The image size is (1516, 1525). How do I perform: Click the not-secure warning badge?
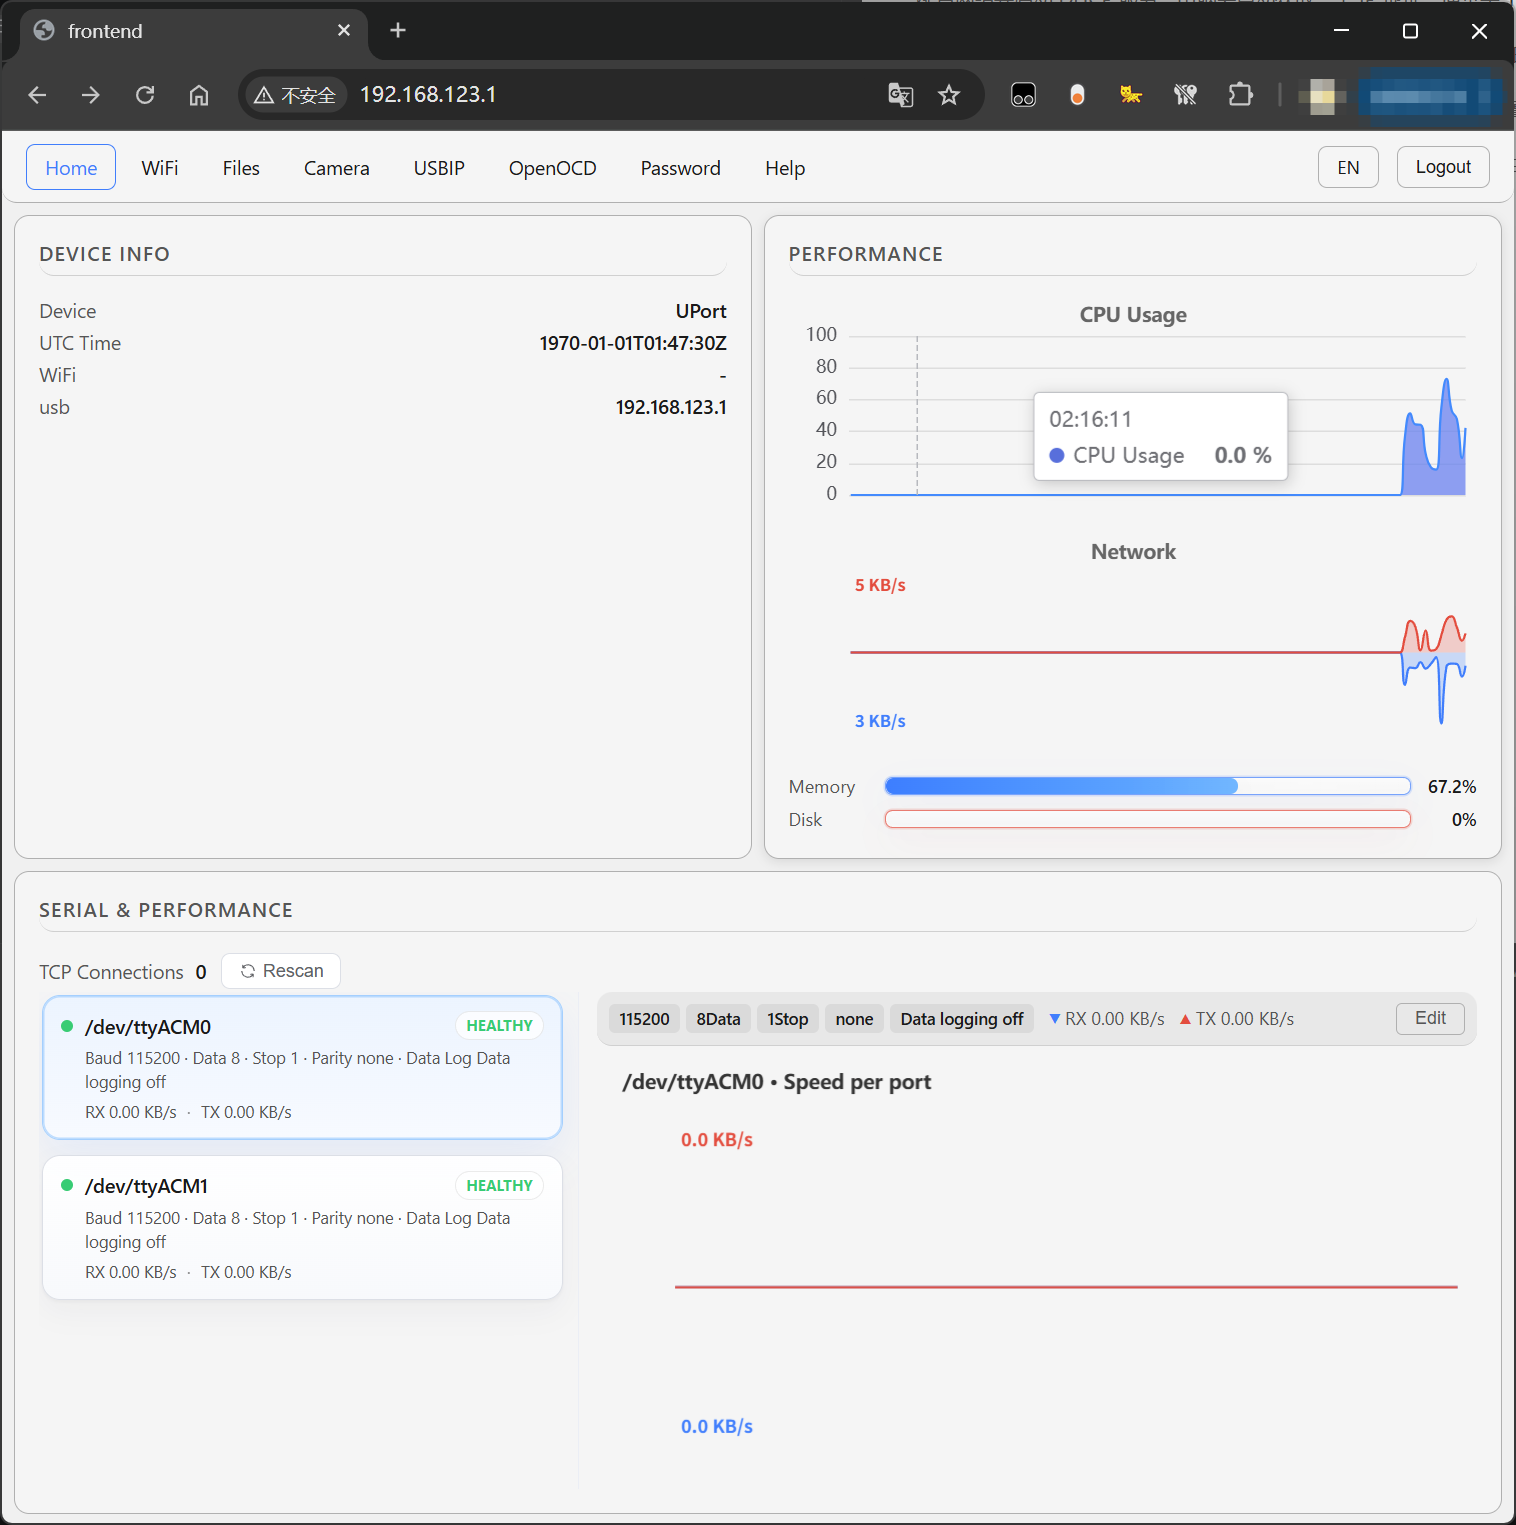(x=295, y=95)
